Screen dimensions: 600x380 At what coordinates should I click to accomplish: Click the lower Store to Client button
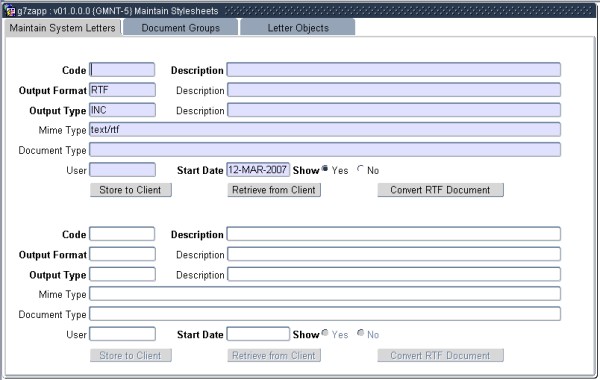click(130, 355)
